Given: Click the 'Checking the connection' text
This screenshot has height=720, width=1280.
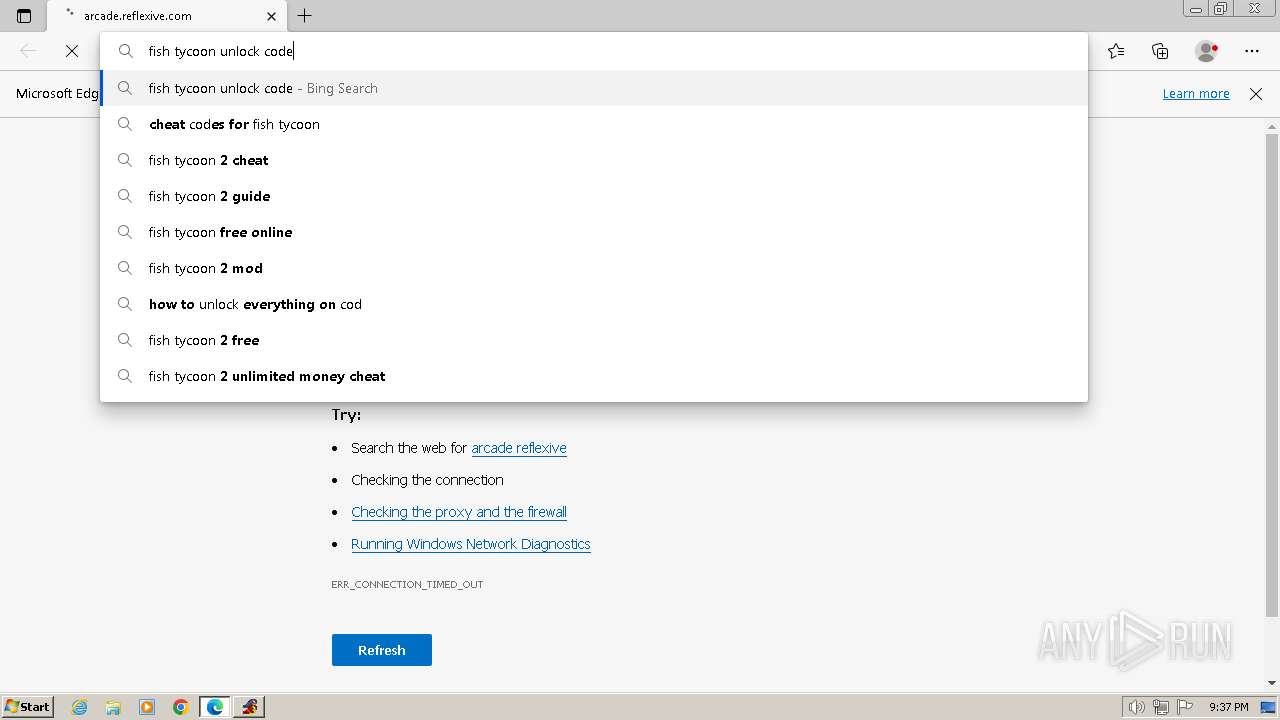Looking at the screenshot, I should click(x=427, y=480).
